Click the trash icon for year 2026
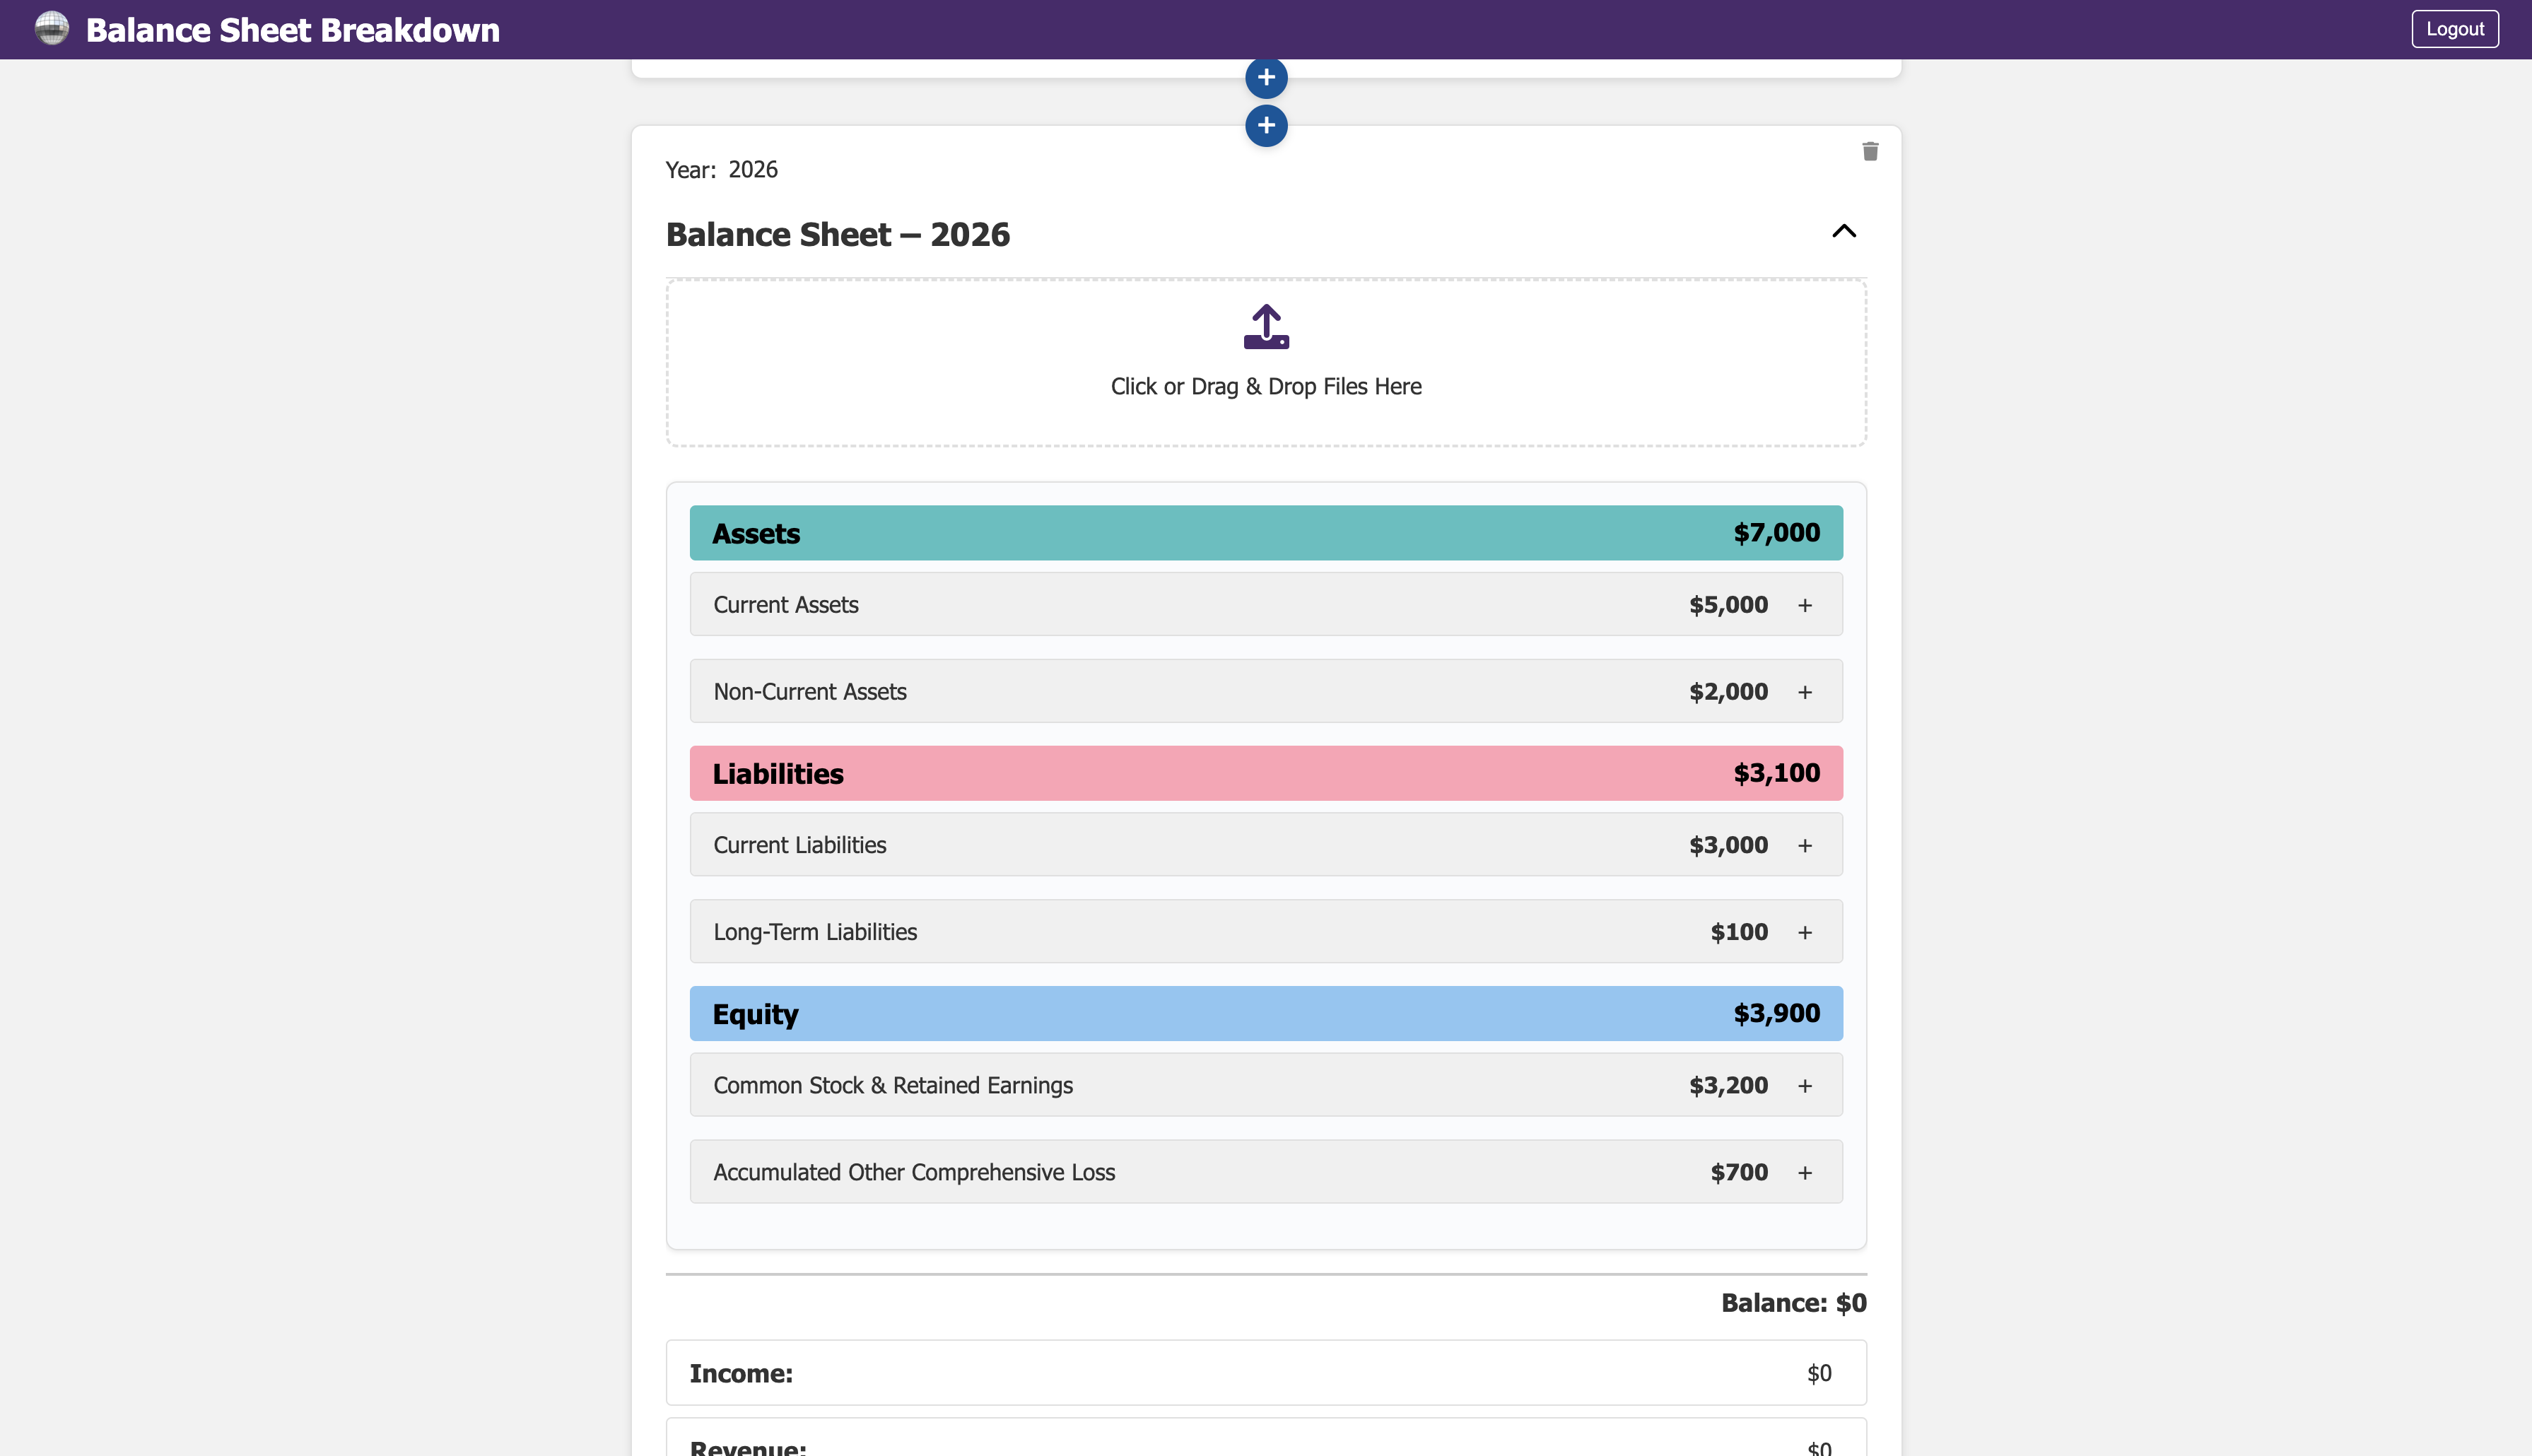2532x1456 pixels. [x=1870, y=151]
